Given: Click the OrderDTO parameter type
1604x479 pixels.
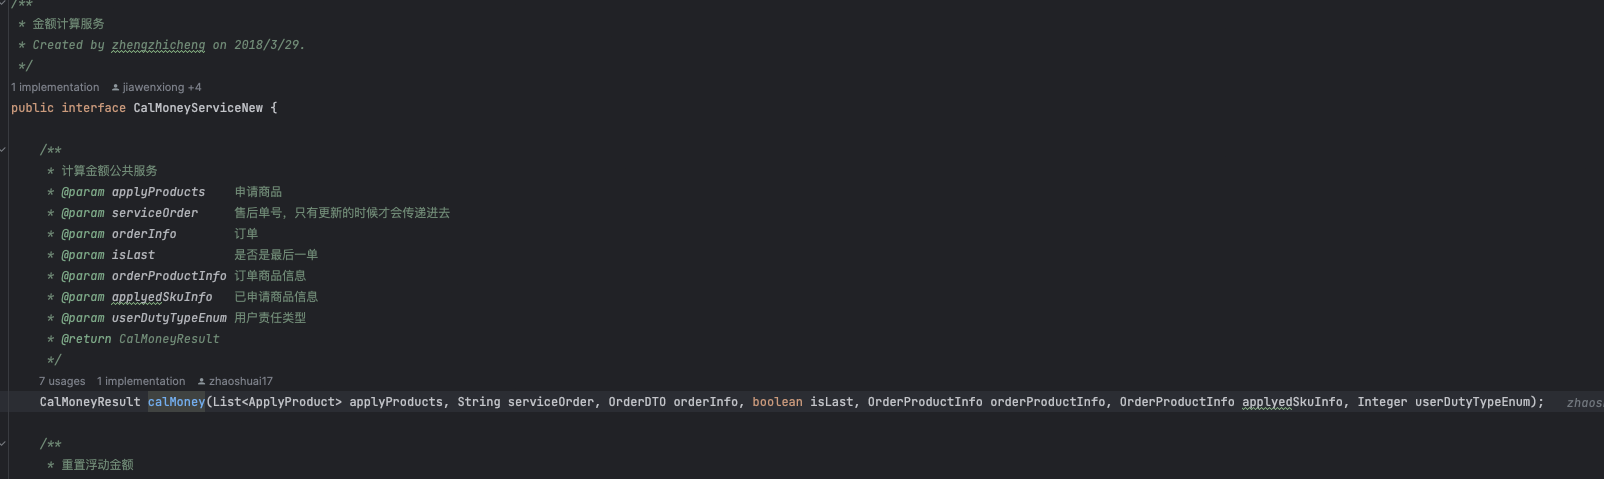Looking at the screenshot, I should (637, 402).
